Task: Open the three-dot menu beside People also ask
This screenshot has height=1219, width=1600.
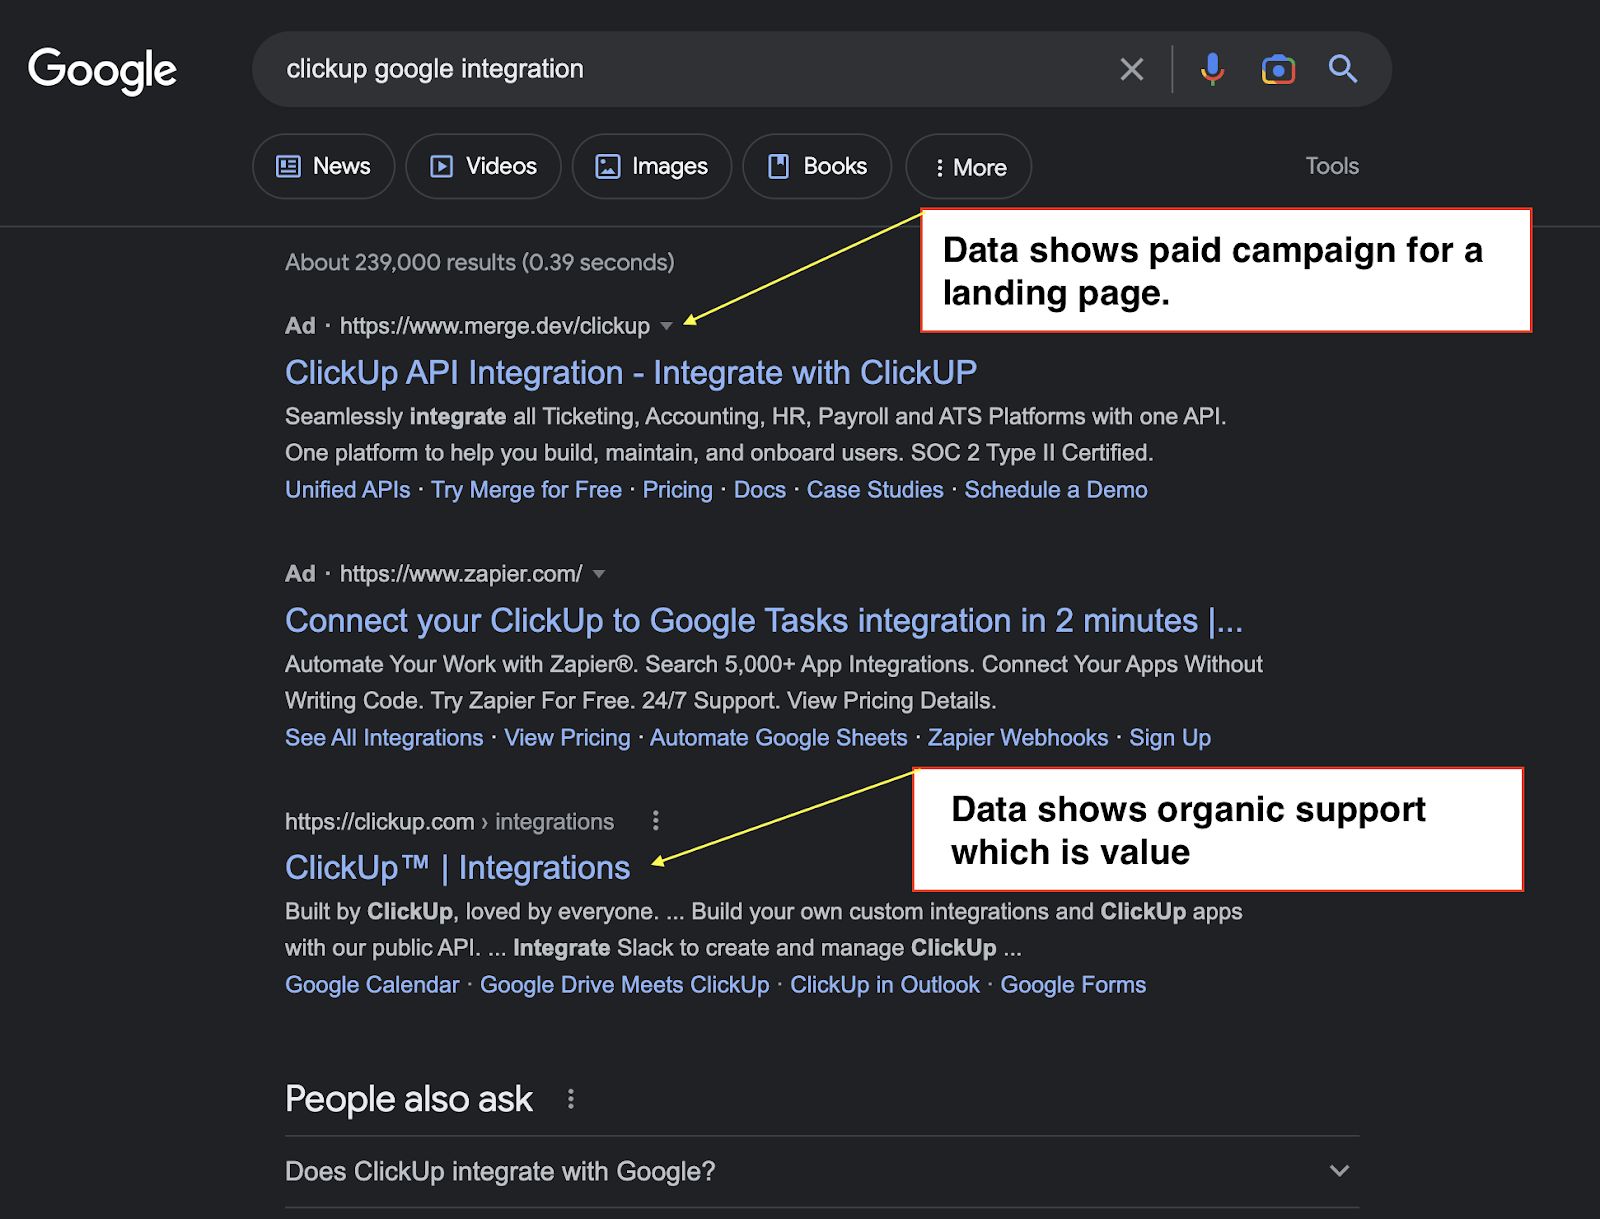Action: pyautogui.click(x=571, y=1099)
